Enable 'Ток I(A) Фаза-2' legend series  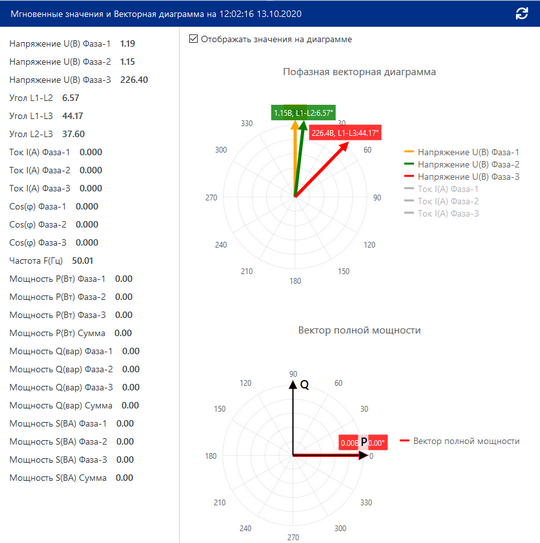441,201
